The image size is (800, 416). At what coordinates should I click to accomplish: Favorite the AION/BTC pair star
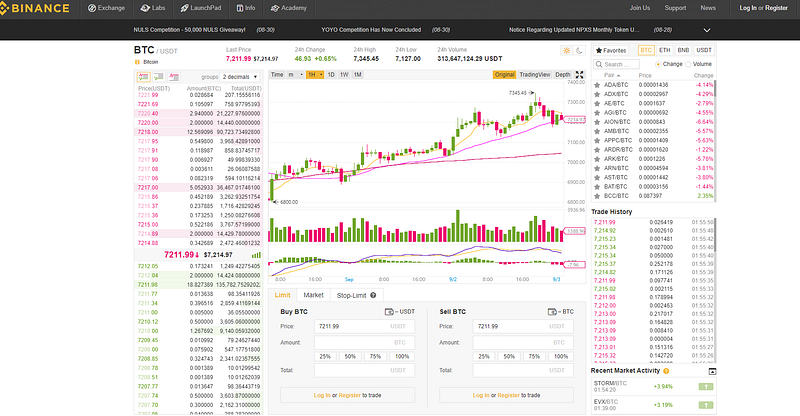597,122
